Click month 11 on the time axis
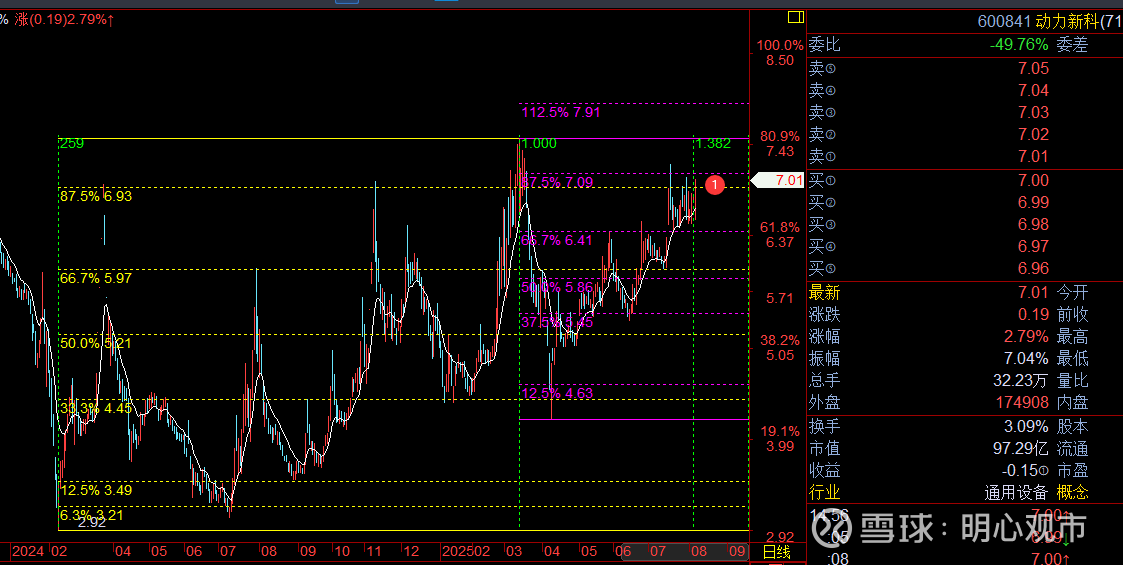1123x565 pixels. (x=374, y=552)
